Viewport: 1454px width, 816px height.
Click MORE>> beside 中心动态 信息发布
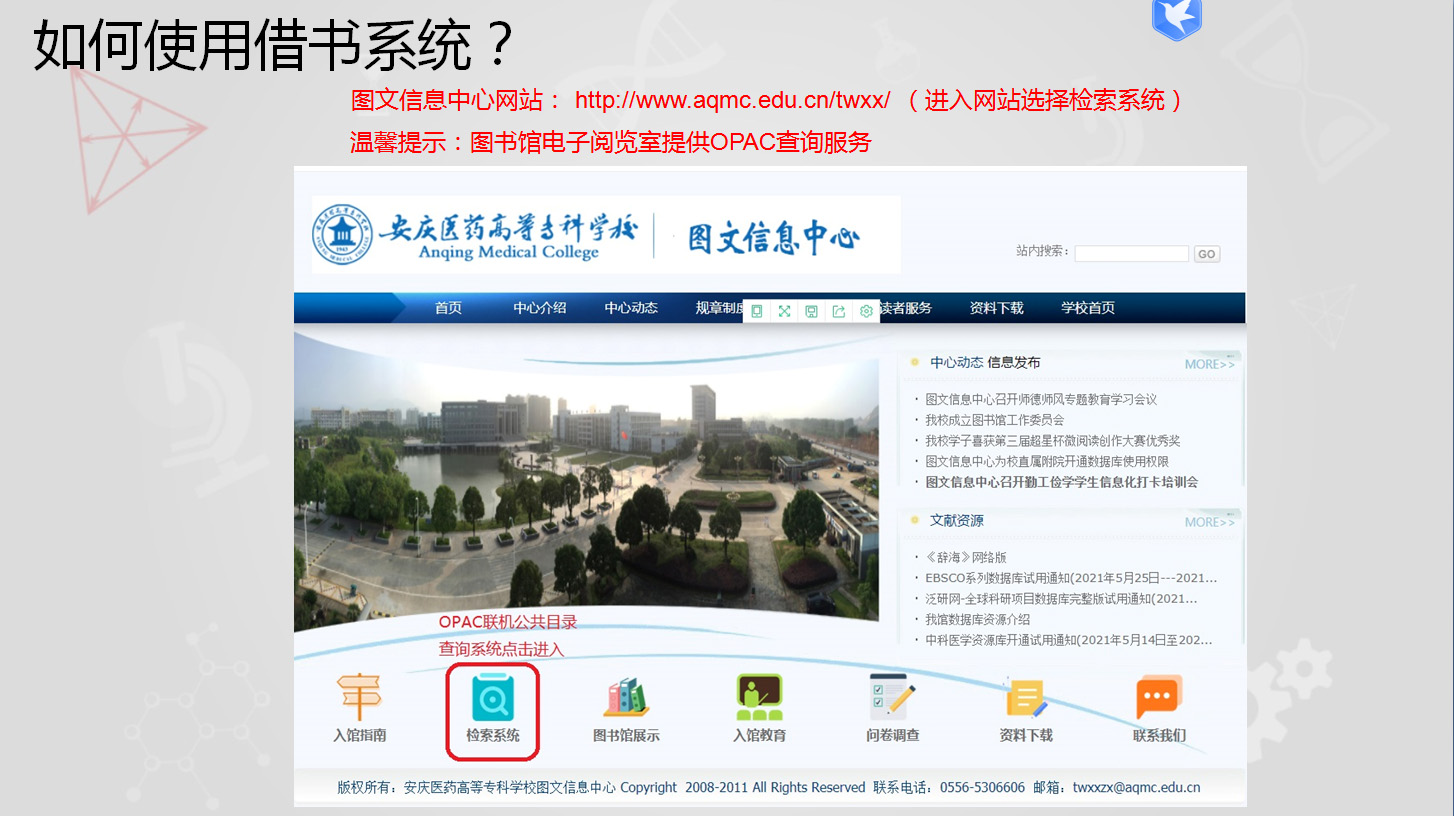coord(1209,364)
